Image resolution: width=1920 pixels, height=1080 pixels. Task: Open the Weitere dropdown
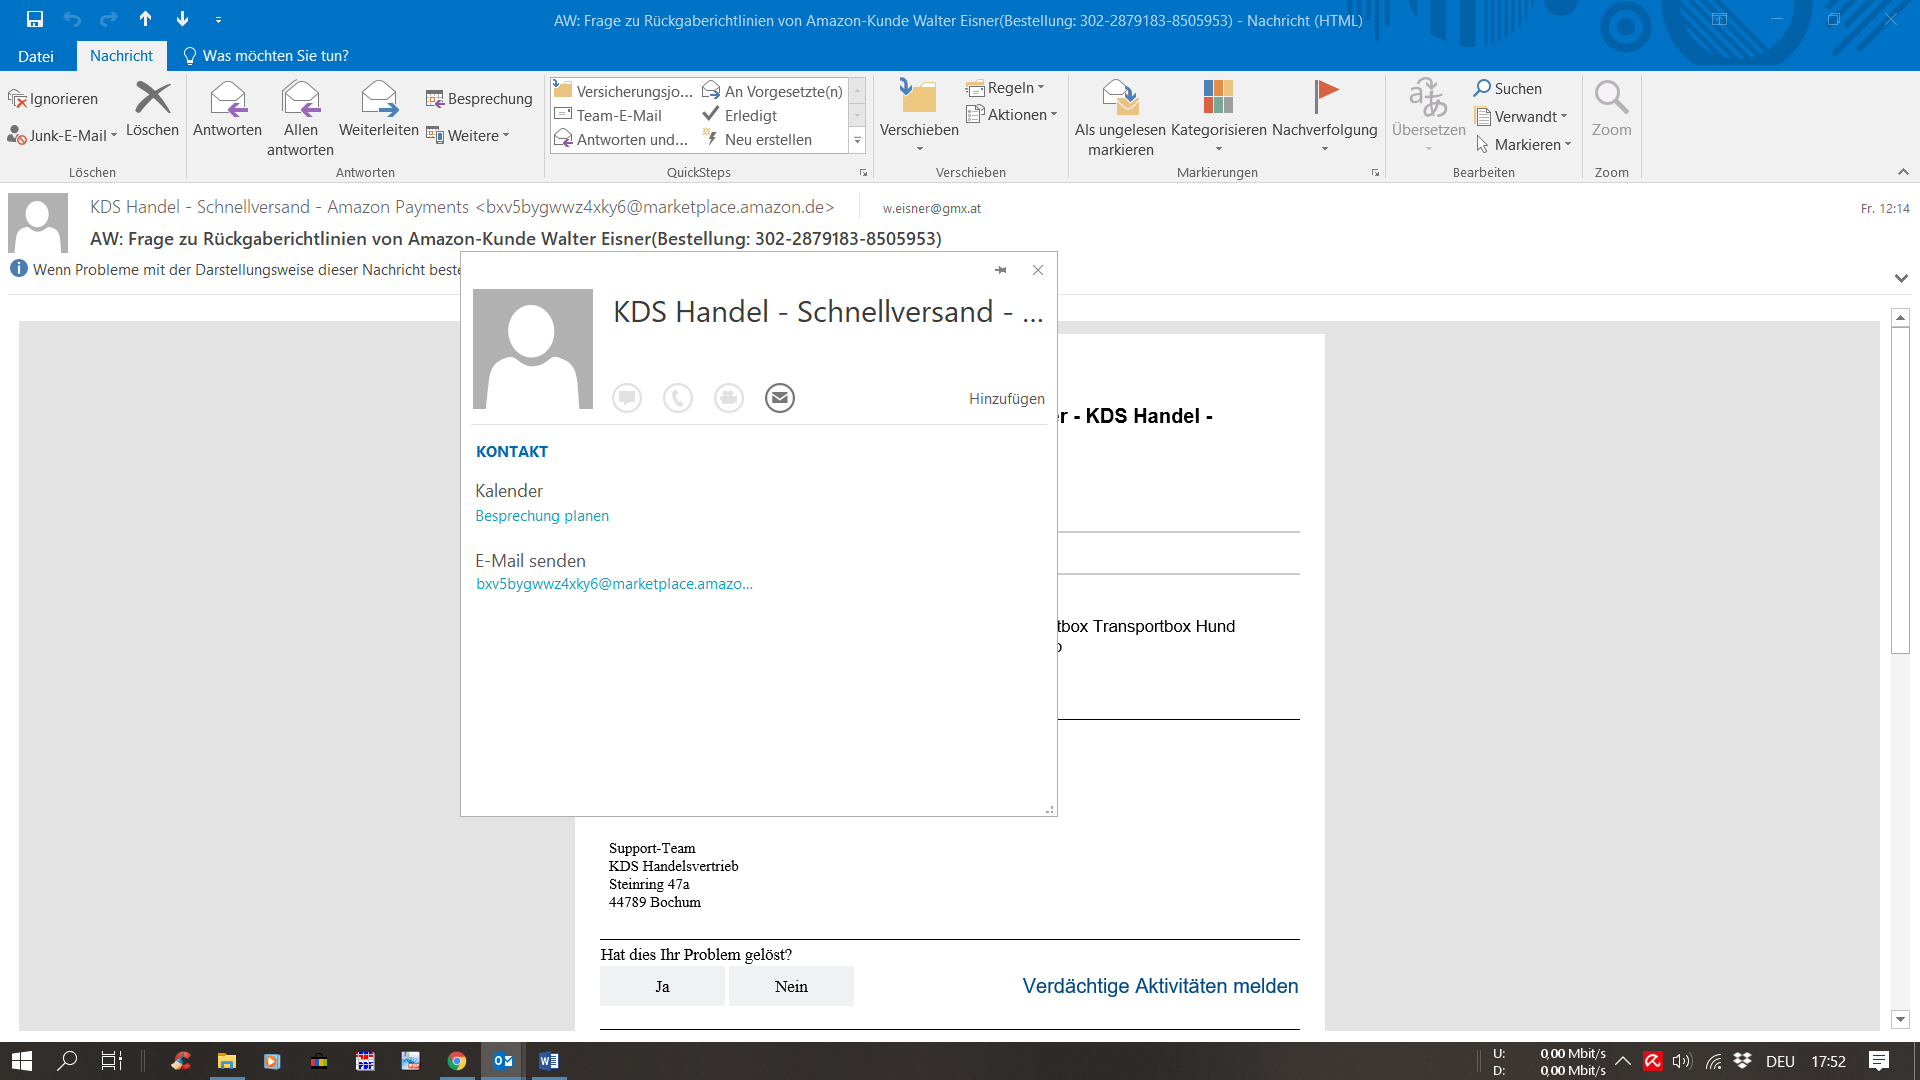tap(468, 135)
